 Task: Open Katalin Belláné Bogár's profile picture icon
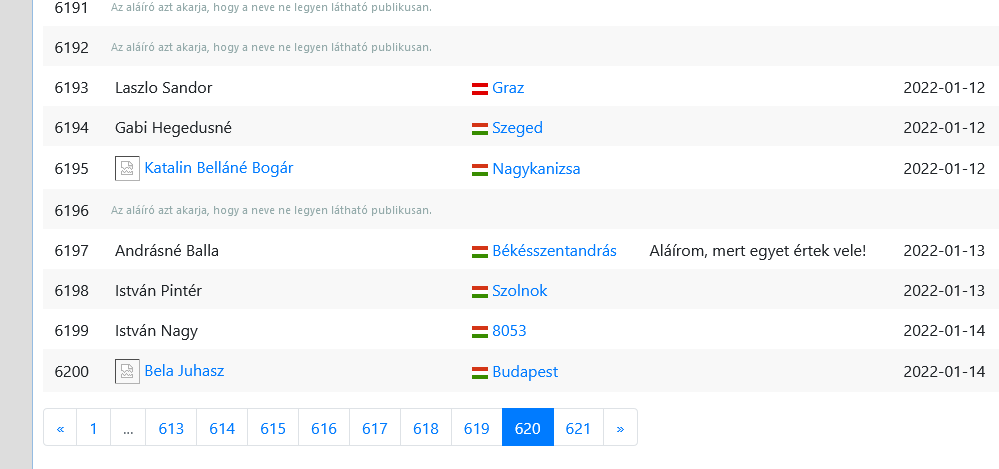point(127,168)
